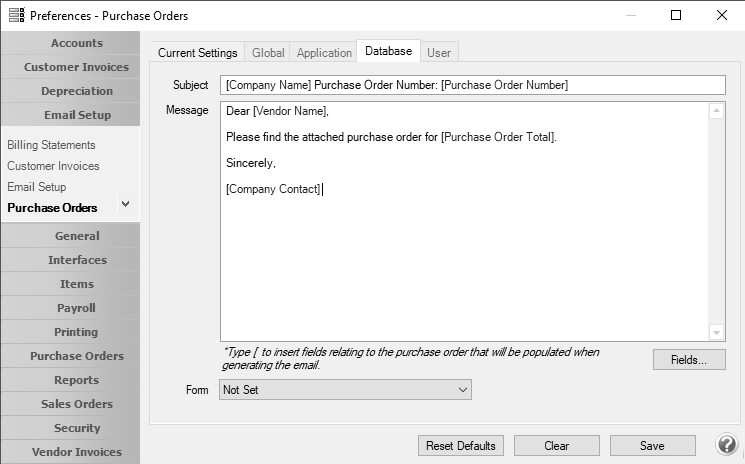The width and height of the screenshot is (745, 464).
Task: Expand the chevron beside Purchase Orders
Action: pyautogui.click(x=125, y=204)
